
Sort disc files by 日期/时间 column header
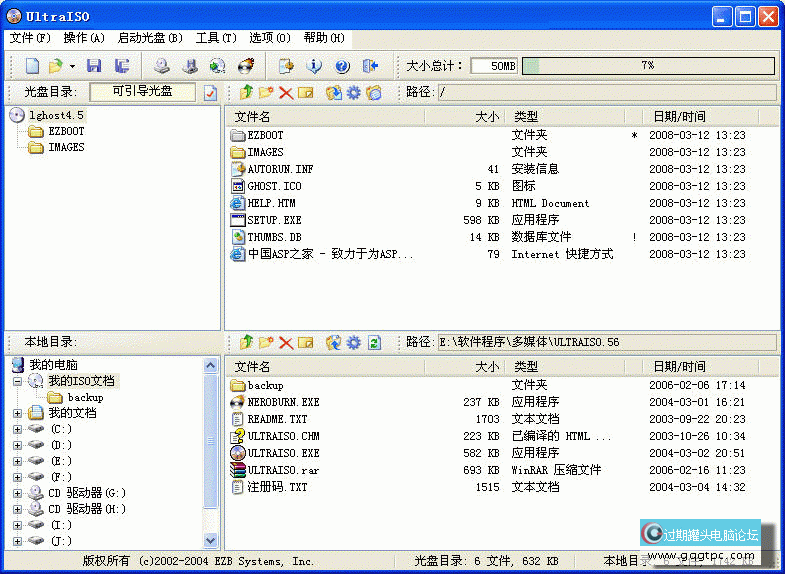click(679, 117)
